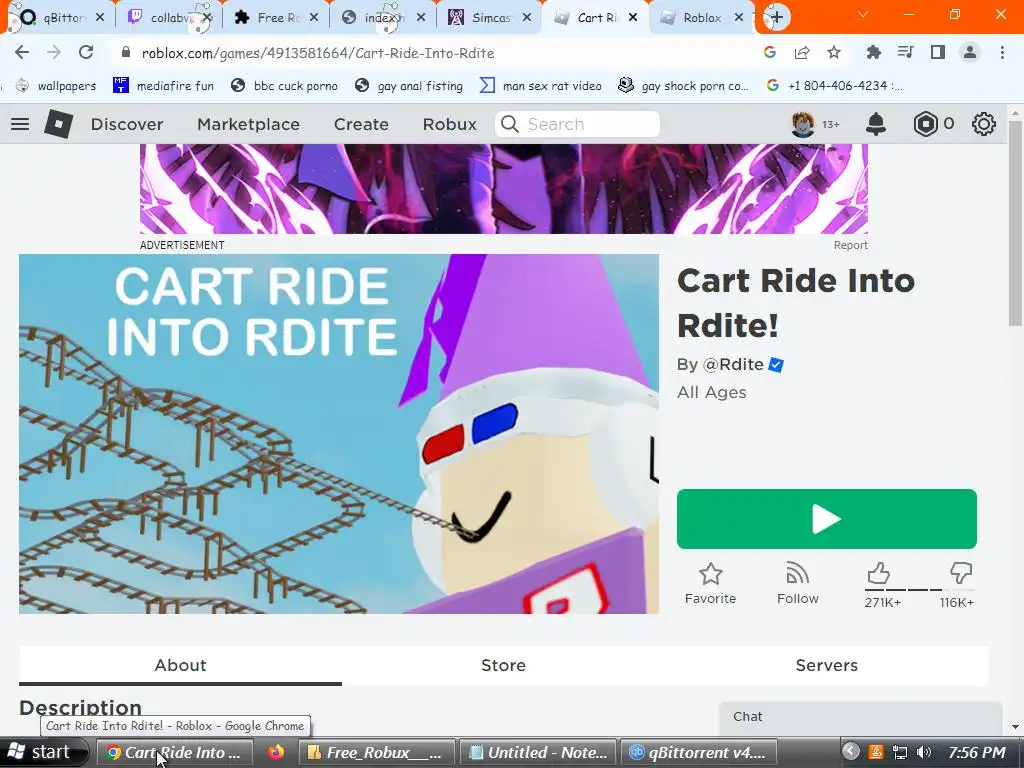Open a new browser tab
The width and height of the screenshot is (1024, 768).
pos(776,17)
